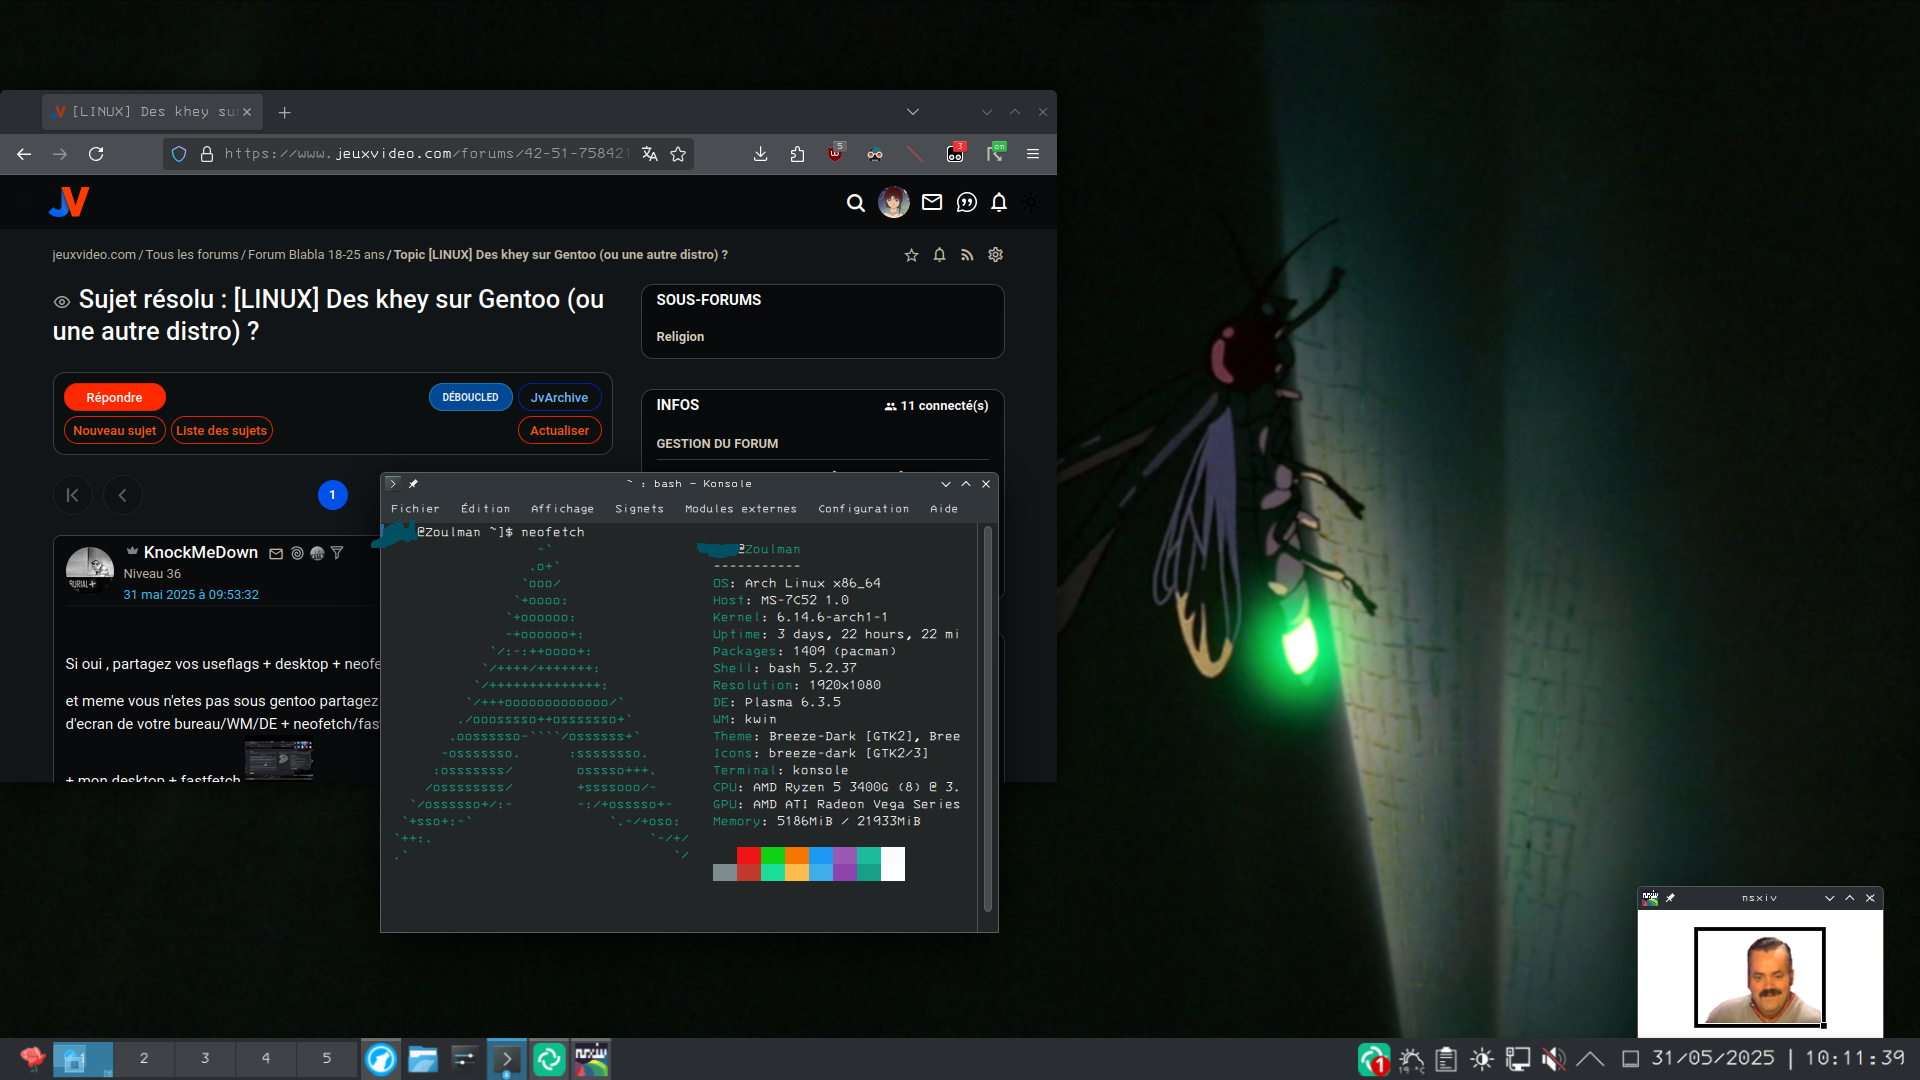Open Konsole Édition menu
Image resolution: width=1920 pixels, height=1080 pixels.
pos(485,509)
